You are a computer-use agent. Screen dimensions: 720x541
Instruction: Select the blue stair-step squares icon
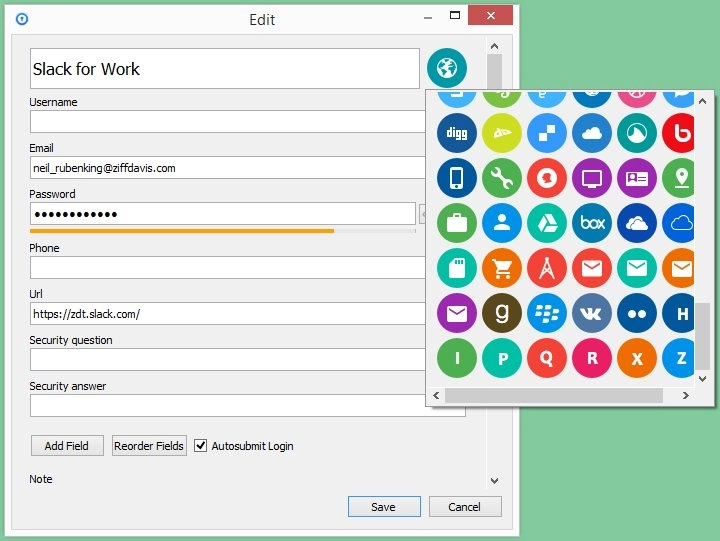tap(547, 133)
